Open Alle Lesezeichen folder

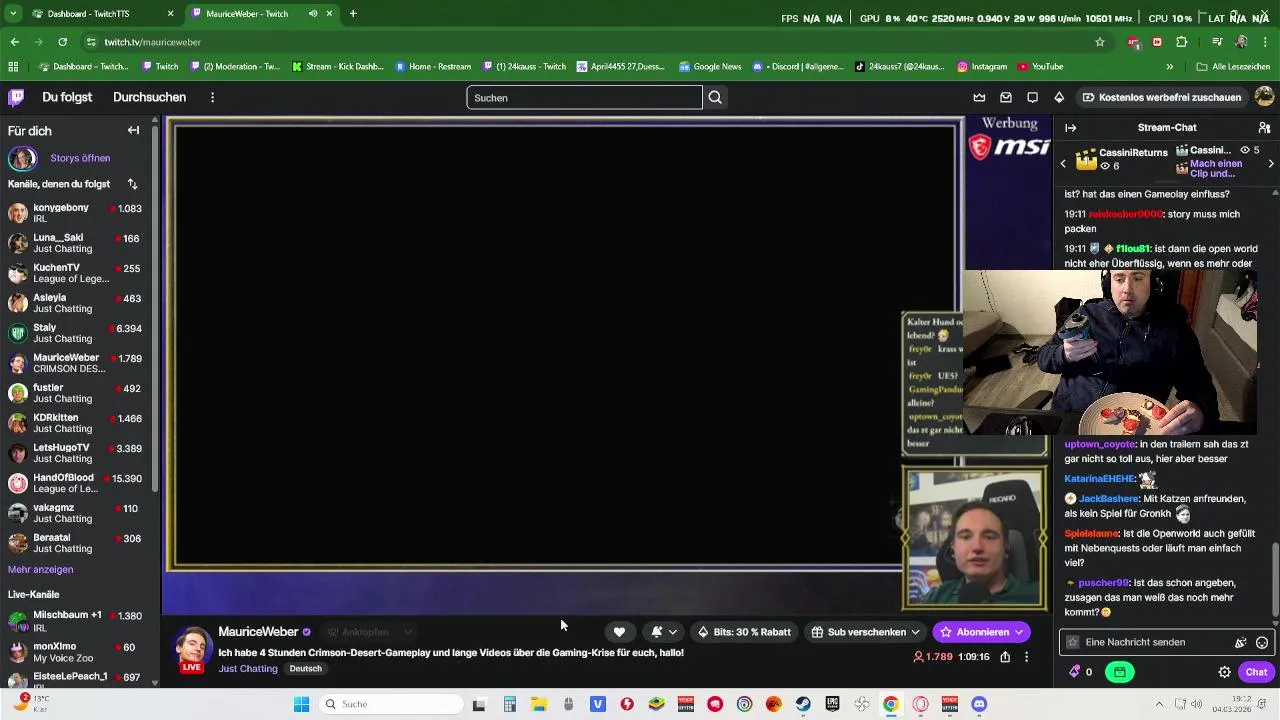(1234, 66)
